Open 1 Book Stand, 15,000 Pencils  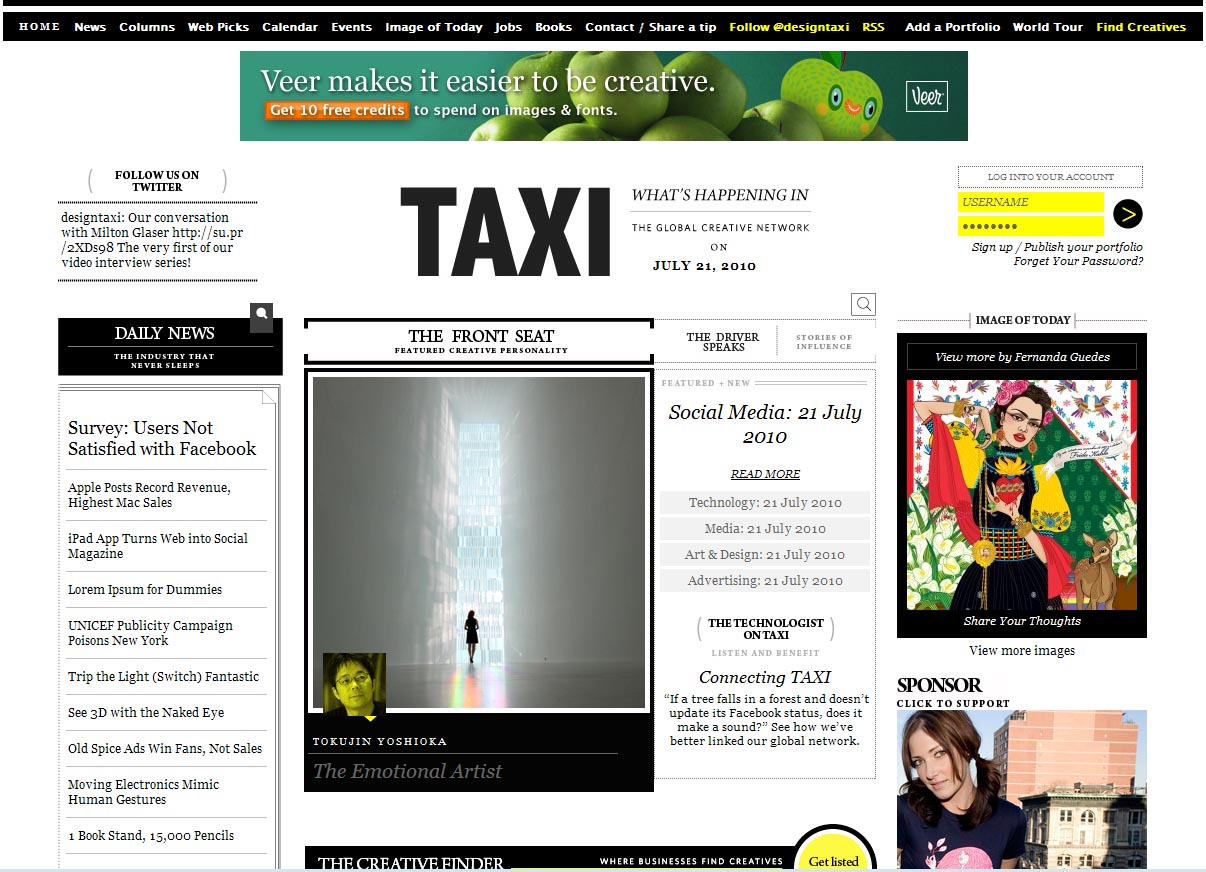pyautogui.click(x=151, y=835)
